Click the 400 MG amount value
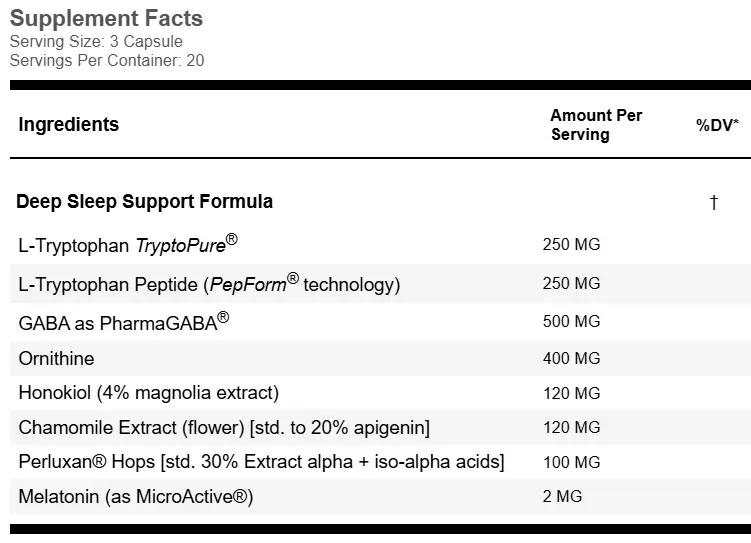 [571, 358]
